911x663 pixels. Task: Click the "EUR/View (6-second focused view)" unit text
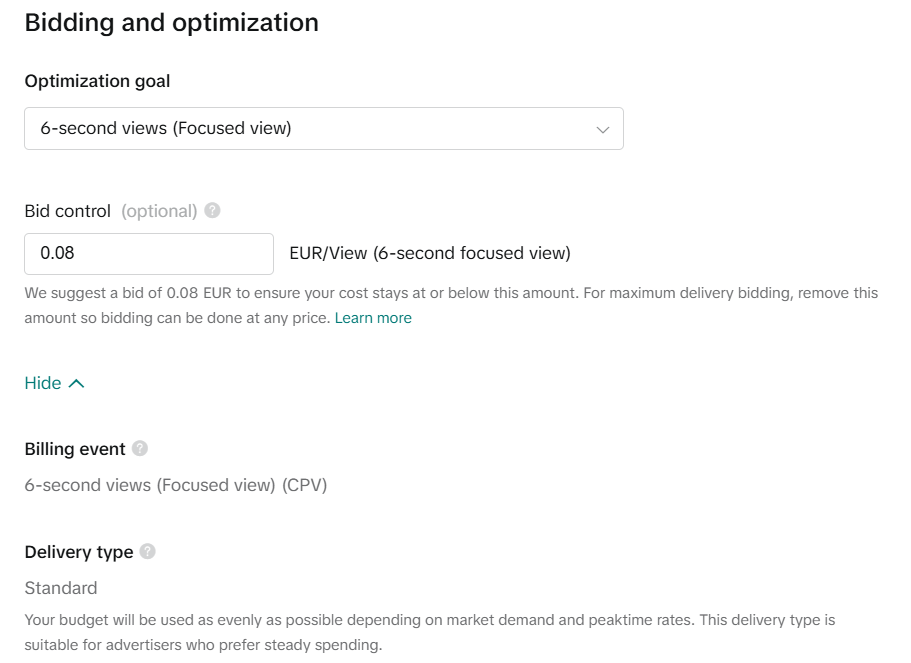pos(430,254)
